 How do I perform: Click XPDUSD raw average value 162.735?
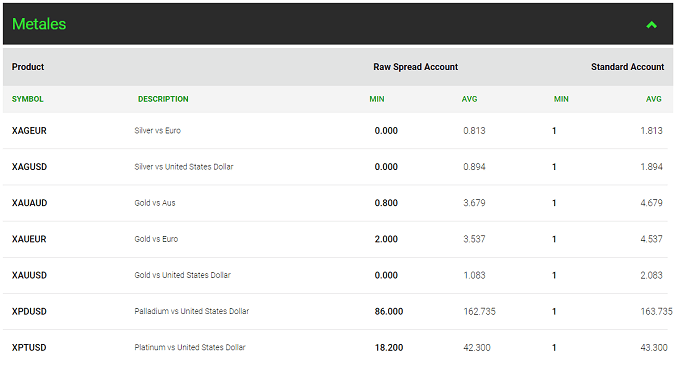pos(480,311)
